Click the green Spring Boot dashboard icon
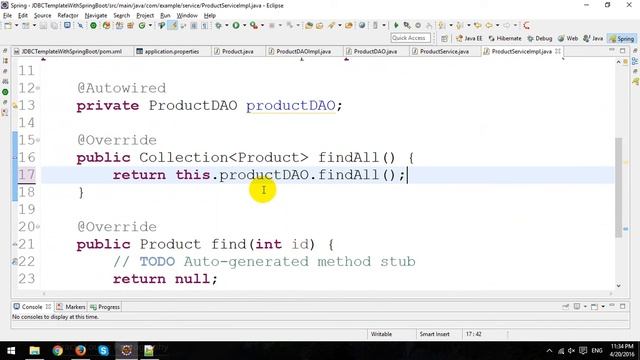Image resolution: width=640 pixels, height=360 pixels. 93,25
